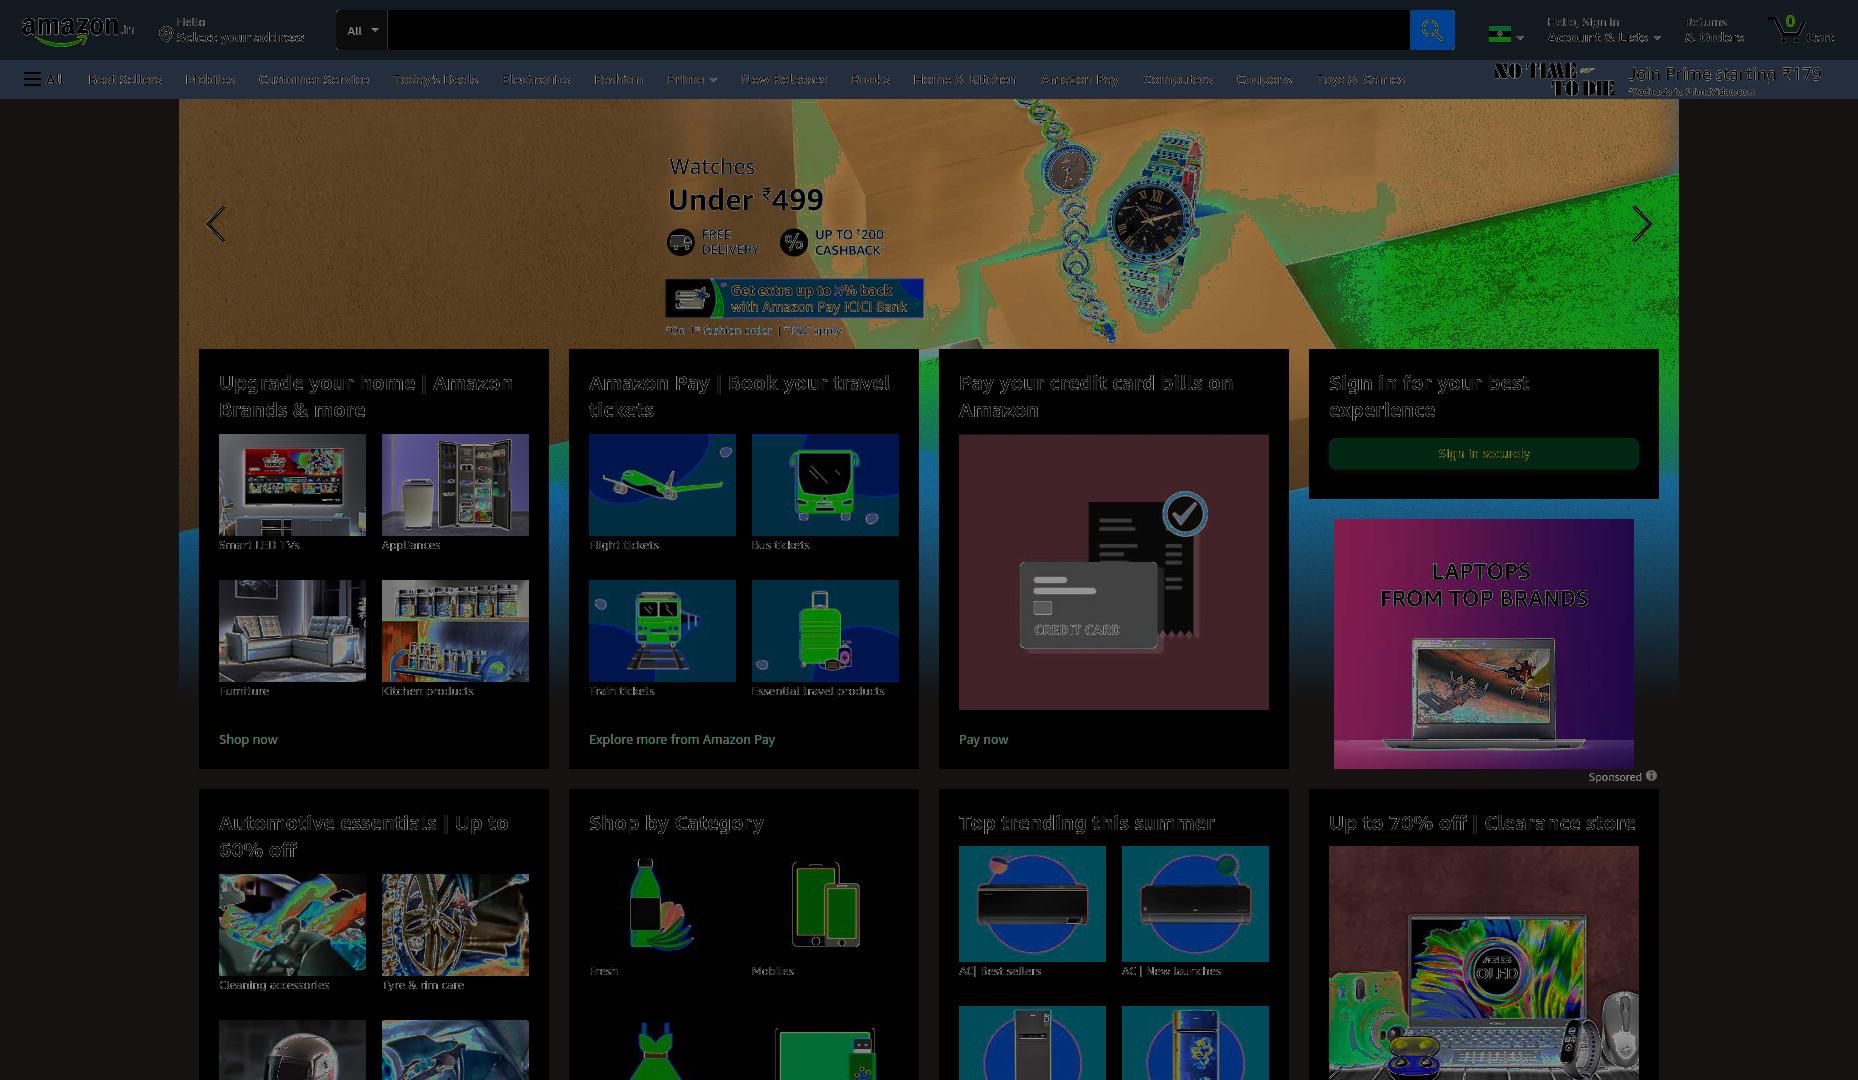Click Pay now link
The width and height of the screenshot is (1858, 1080).
(x=983, y=739)
